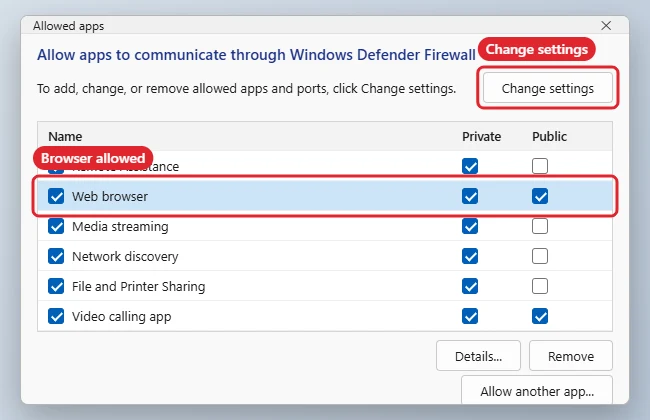Select the Web browser row text
650x420 pixels.
point(110,197)
